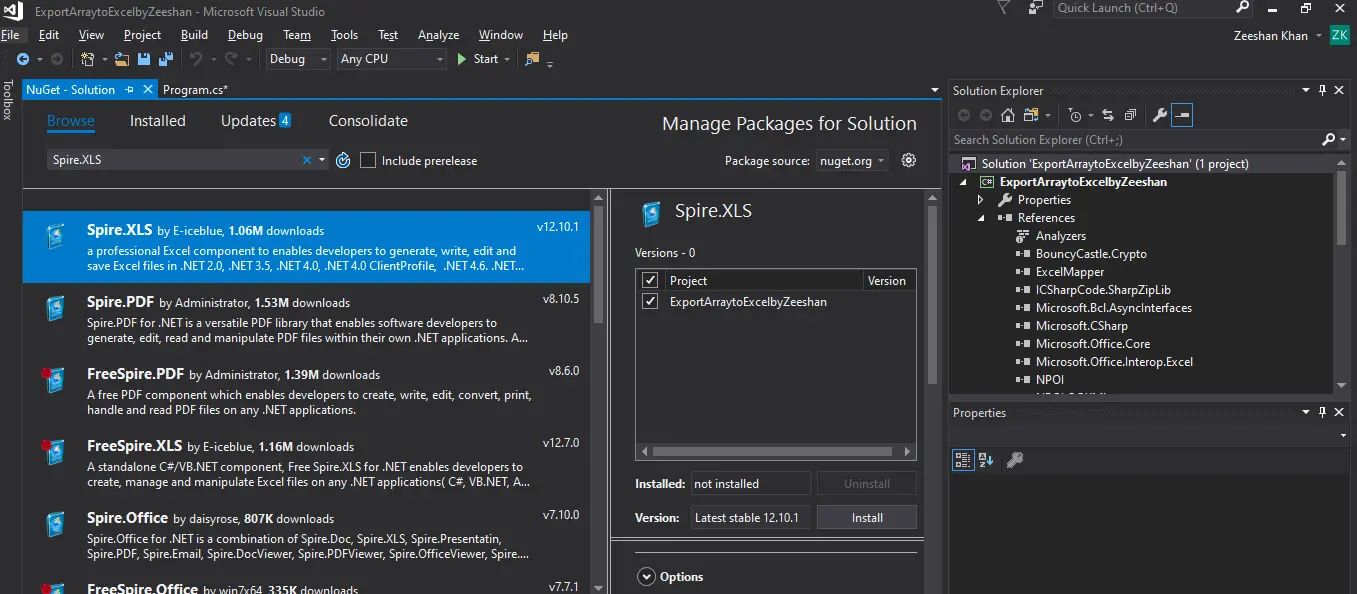The height and width of the screenshot is (594, 1357).
Task: Toggle the select-all Project header checkbox
Action: (650, 280)
